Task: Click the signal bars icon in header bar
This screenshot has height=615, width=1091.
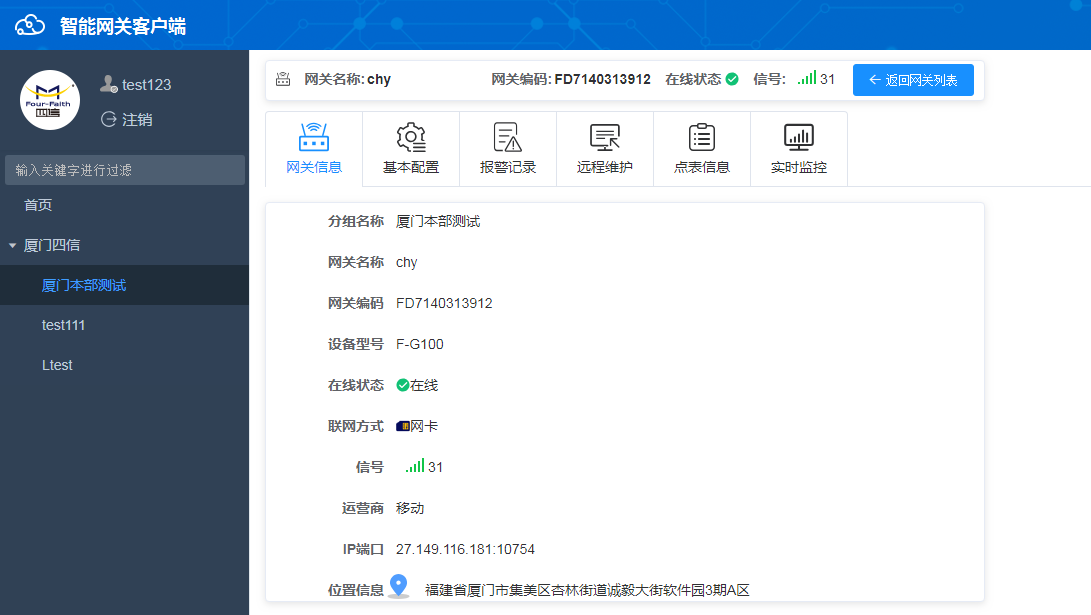Action: pyautogui.click(x=807, y=78)
